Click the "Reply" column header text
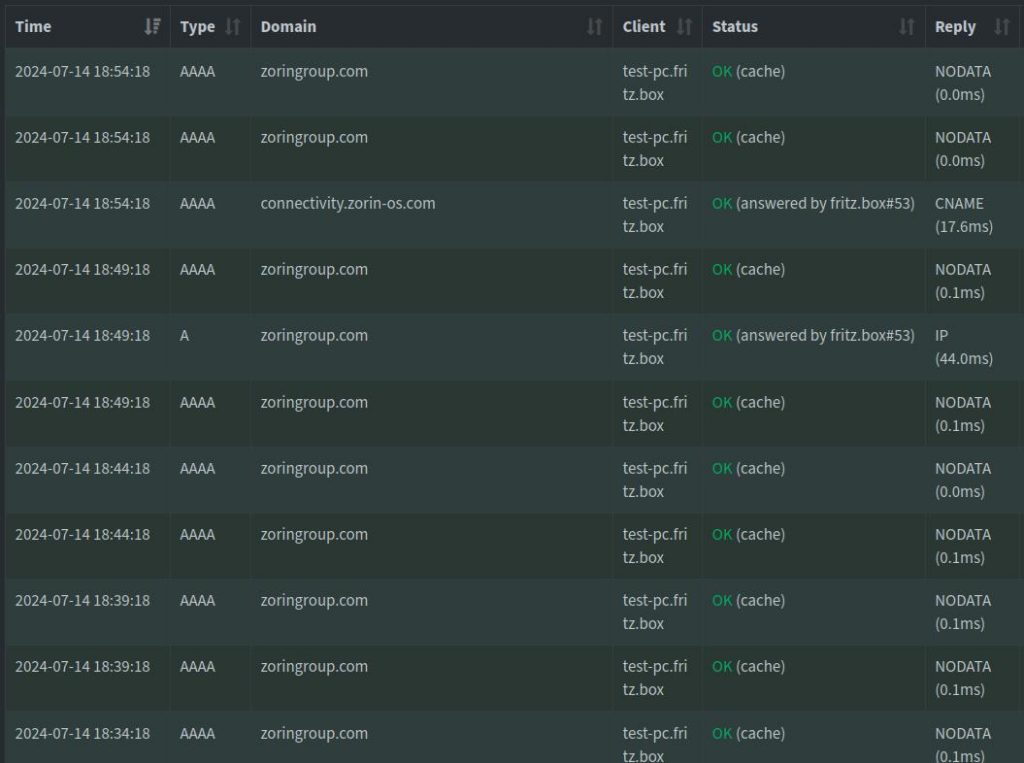Viewport: 1024px width, 763px height. point(955,27)
